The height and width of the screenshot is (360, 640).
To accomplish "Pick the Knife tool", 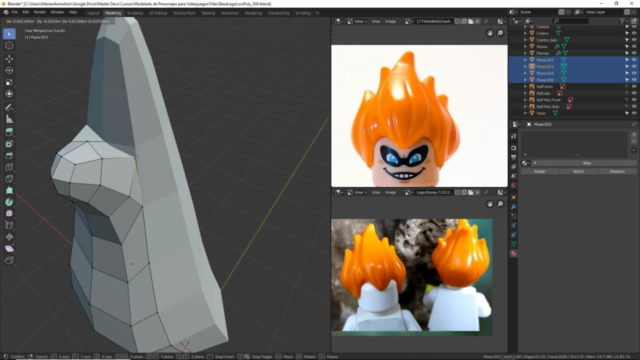I will pyautogui.click(x=9, y=179).
